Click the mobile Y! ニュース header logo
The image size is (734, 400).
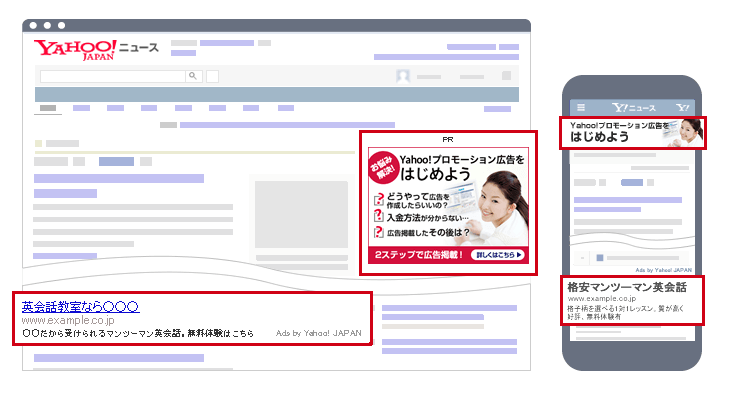(x=633, y=108)
